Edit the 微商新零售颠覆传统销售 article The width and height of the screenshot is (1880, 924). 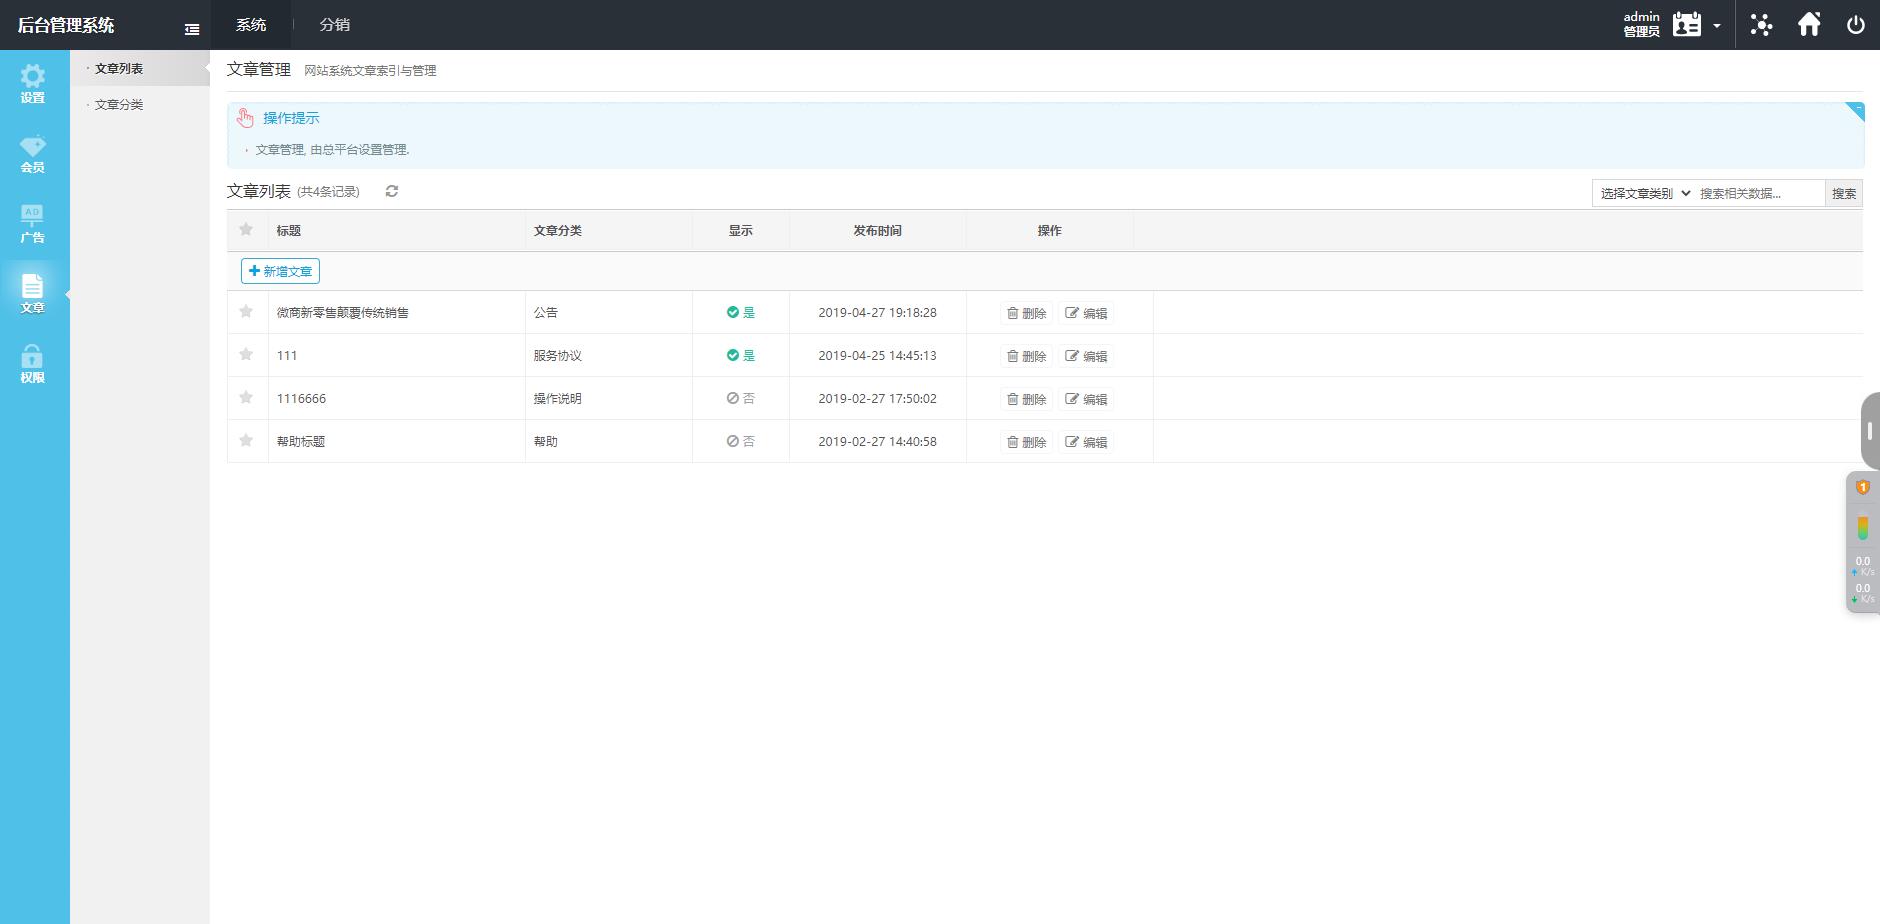pyautogui.click(x=1086, y=313)
